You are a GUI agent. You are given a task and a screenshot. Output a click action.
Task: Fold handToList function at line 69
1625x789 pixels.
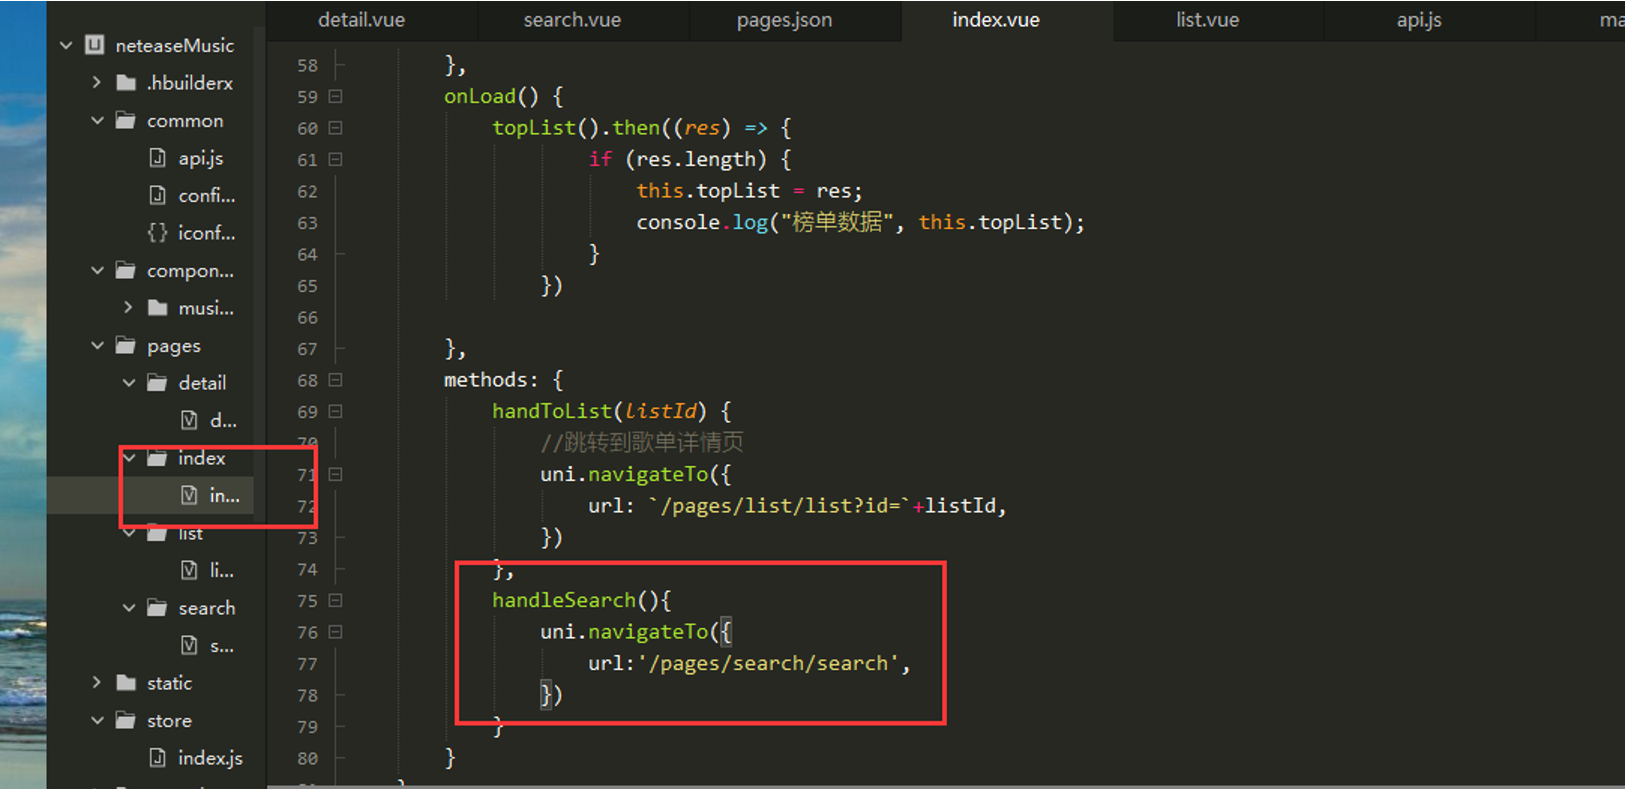336,411
